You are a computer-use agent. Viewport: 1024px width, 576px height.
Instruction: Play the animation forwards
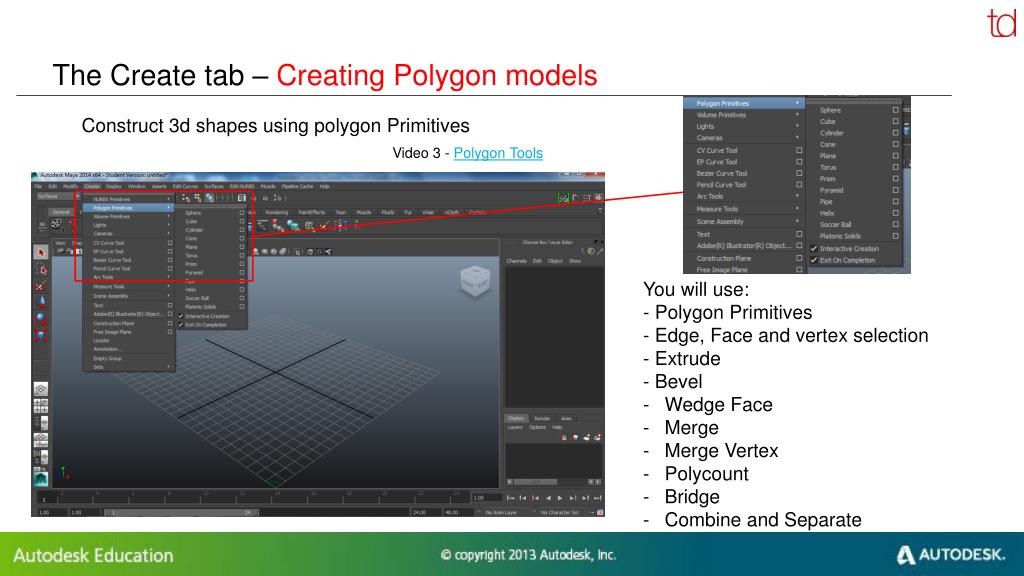[560, 498]
